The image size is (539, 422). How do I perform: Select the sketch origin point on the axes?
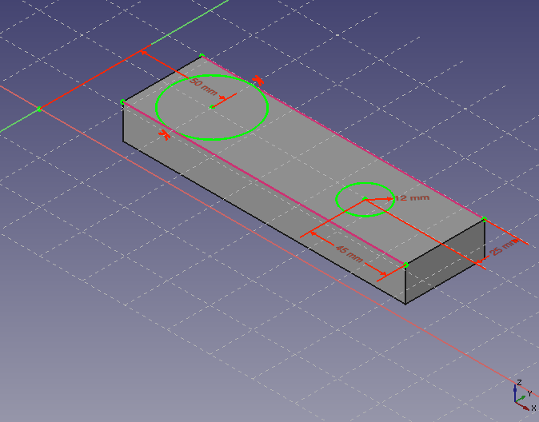[x=40, y=109]
